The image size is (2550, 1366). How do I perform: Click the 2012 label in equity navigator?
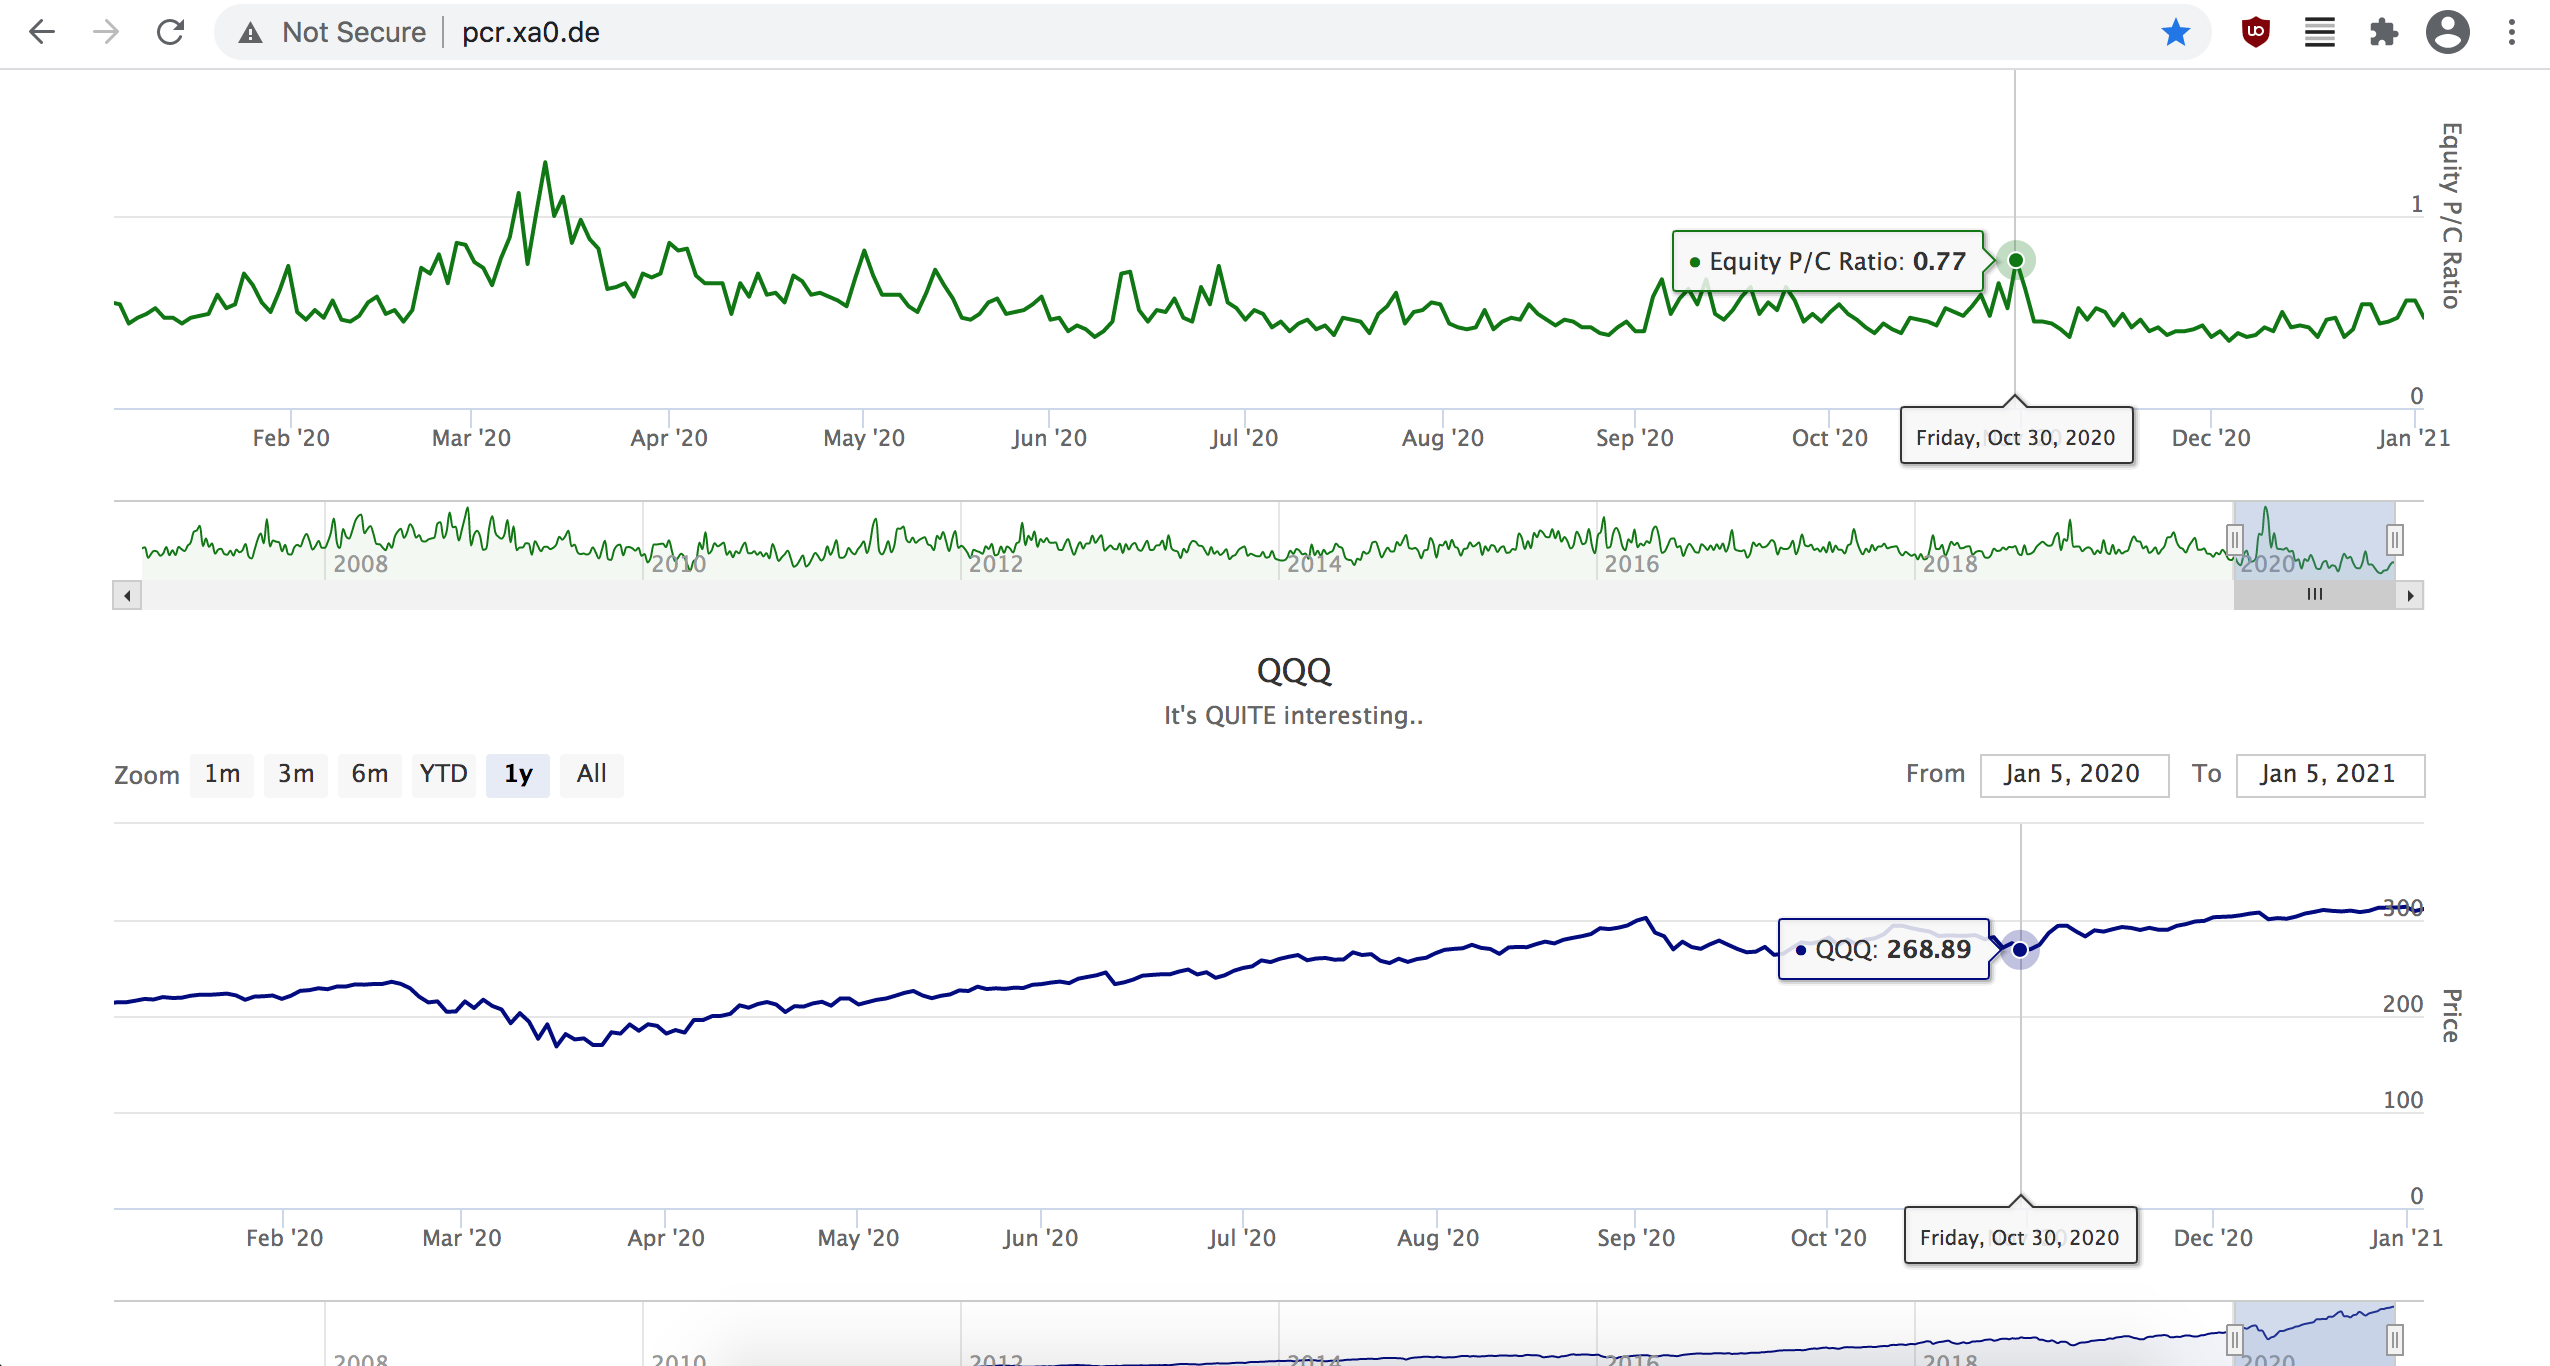click(996, 564)
